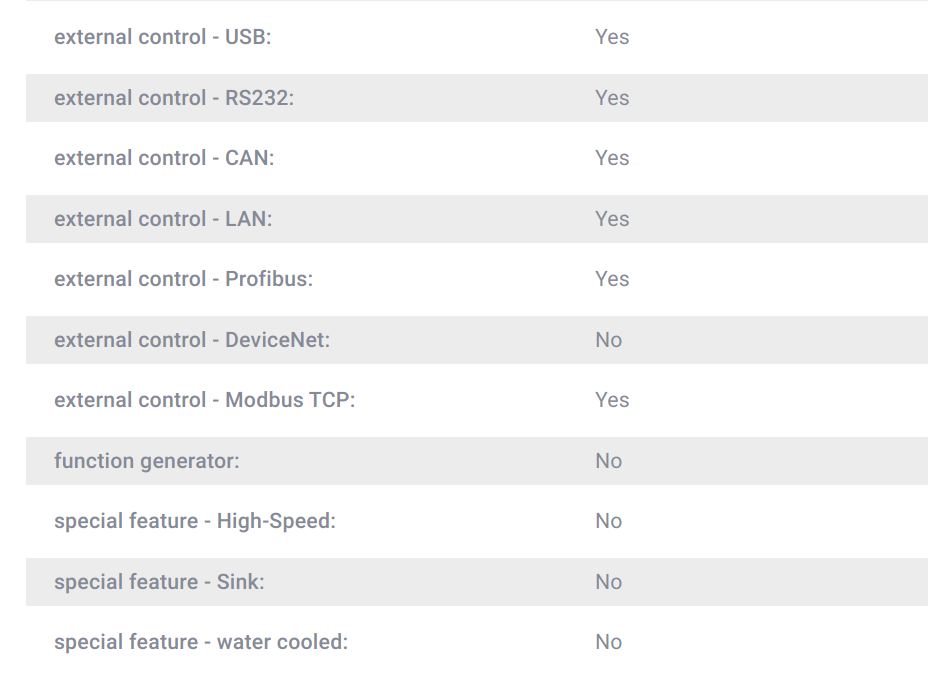This screenshot has width=928, height=686.
Task: Click the 'external control - USB:' label
Action: tap(163, 37)
